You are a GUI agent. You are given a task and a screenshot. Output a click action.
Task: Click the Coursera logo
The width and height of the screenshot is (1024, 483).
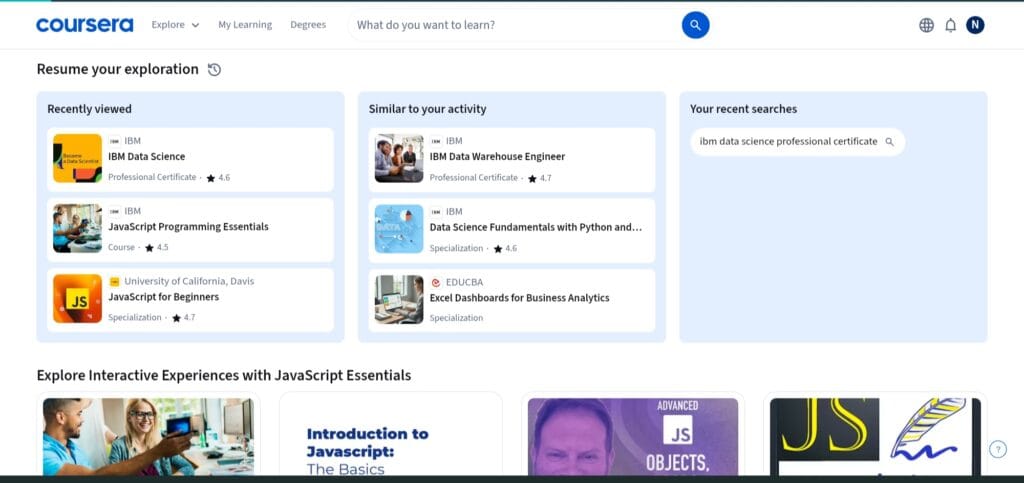84,25
